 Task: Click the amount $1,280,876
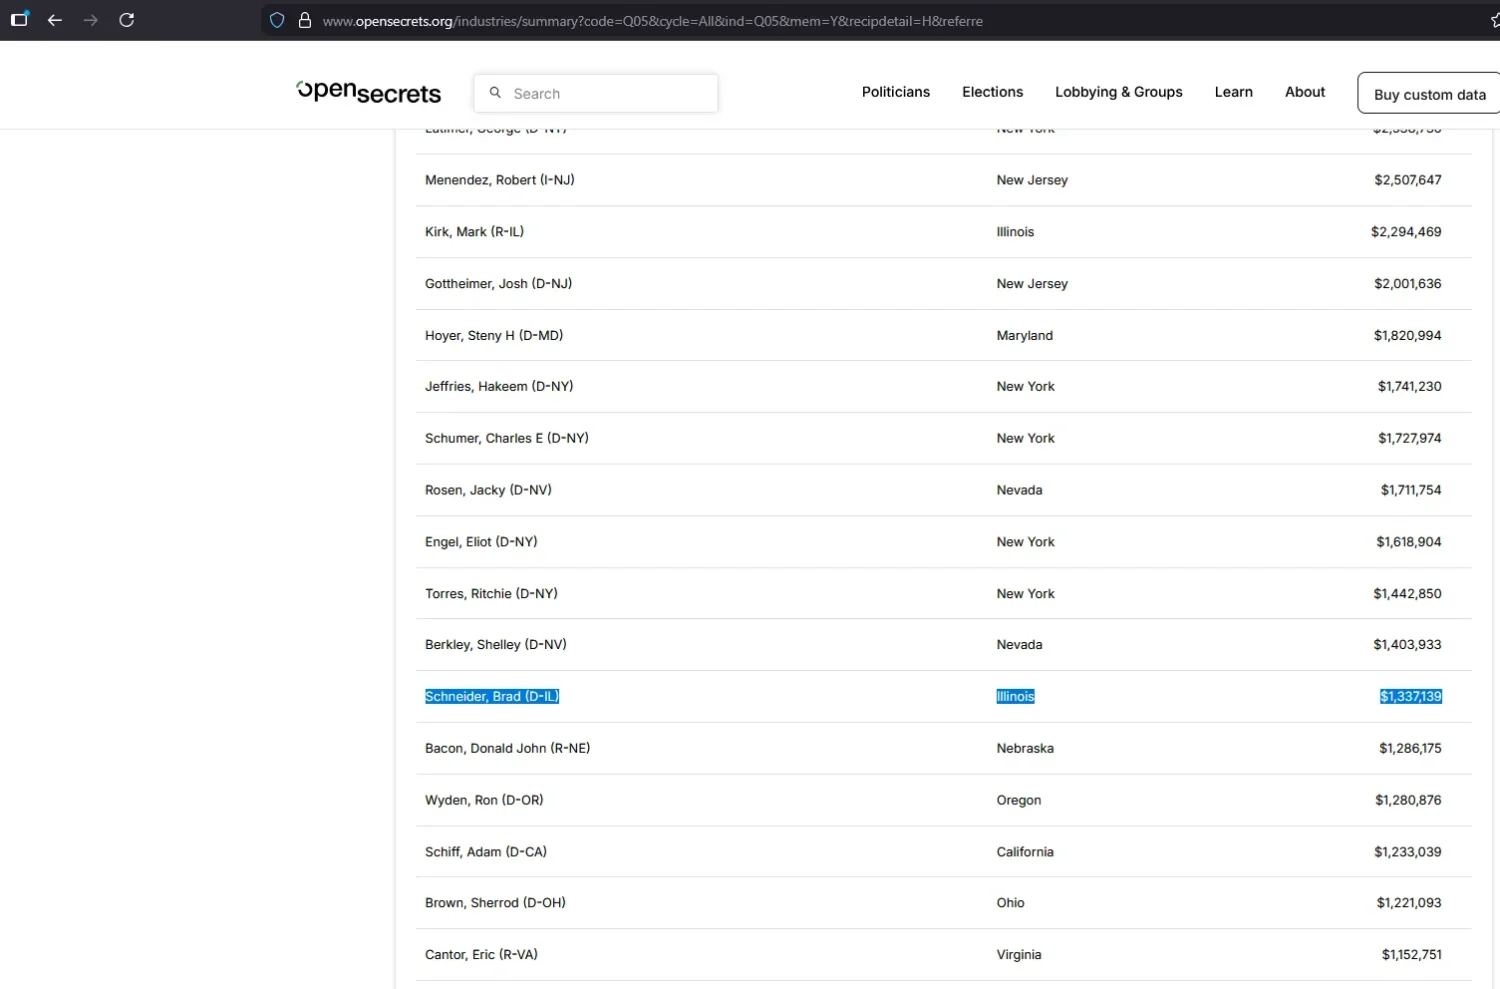[x=1408, y=801]
